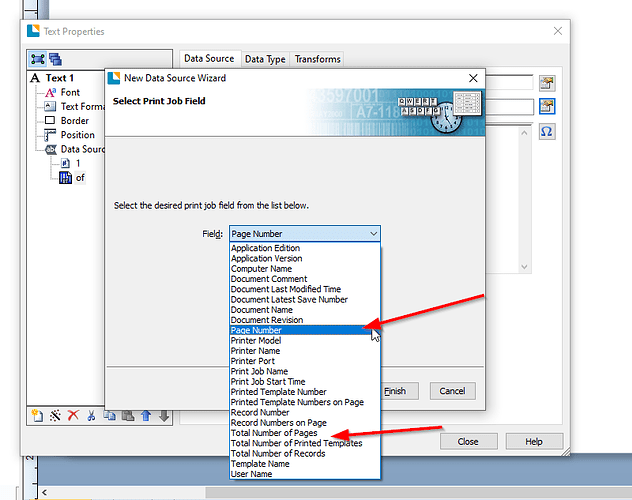Image resolution: width=632 pixels, height=500 pixels.
Task: Open the Data Source tab
Action: point(209,59)
